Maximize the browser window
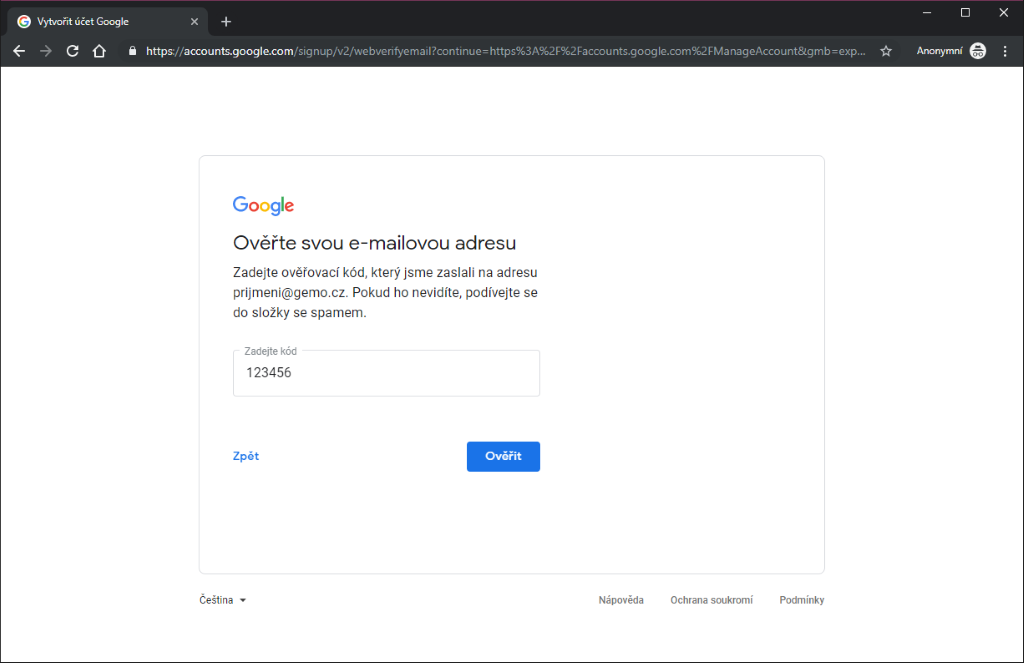Image resolution: width=1024 pixels, height=663 pixels. click(x=965, y=12)
